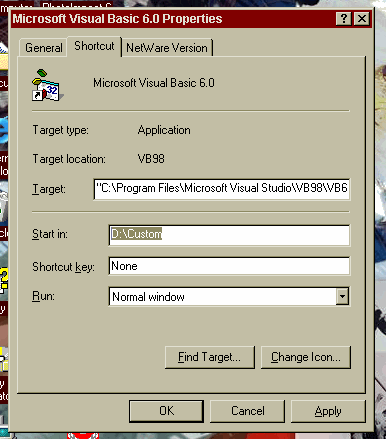Click the dialog title bar text
386x439 pixels.
click(x=117, y=19)
